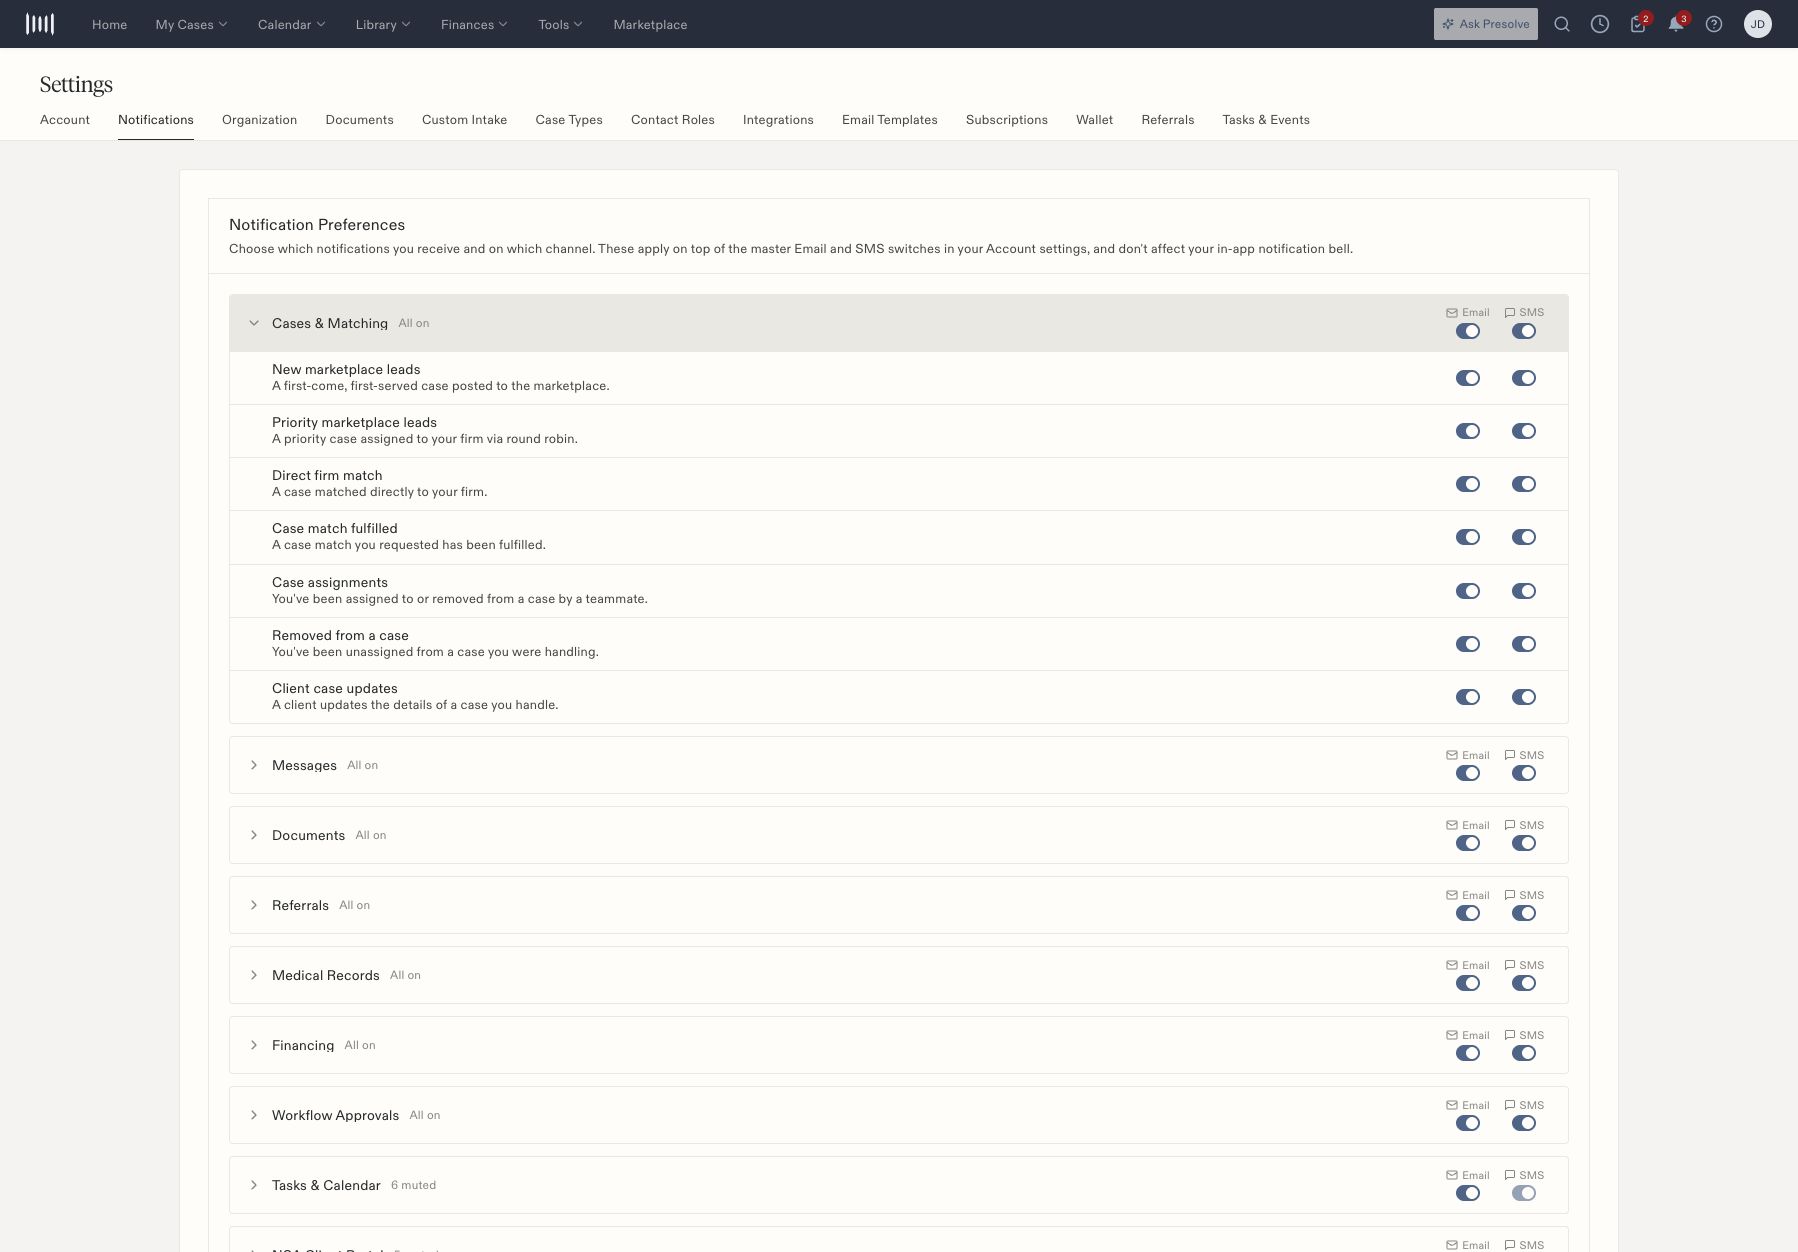The width and height of the screenshot is (1798, 1252).
Task: Switch to the Wallet tab
Action: pos(1094,120)
